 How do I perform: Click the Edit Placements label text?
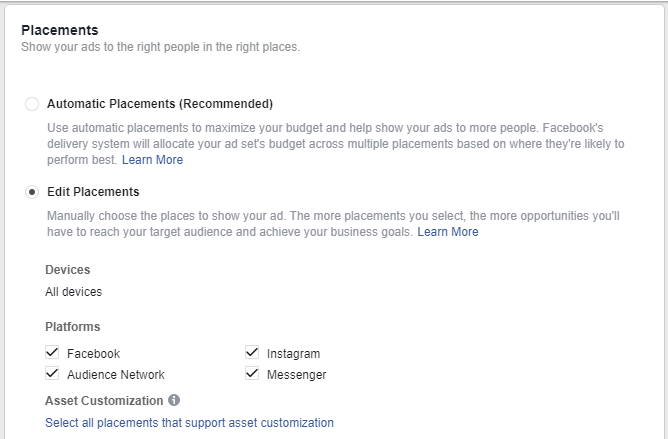pos(93,192)
